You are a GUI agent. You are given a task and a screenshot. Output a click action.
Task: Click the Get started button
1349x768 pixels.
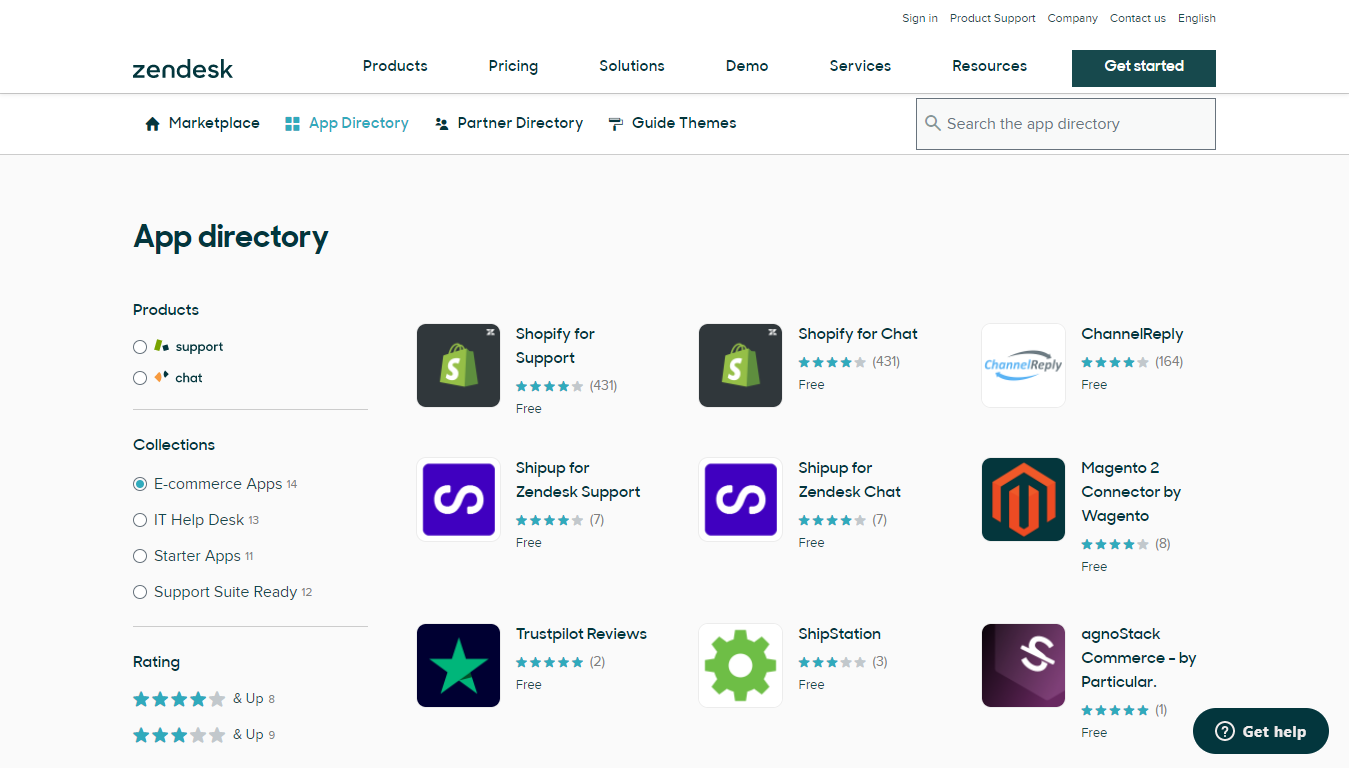click(x=1144, y=68)
